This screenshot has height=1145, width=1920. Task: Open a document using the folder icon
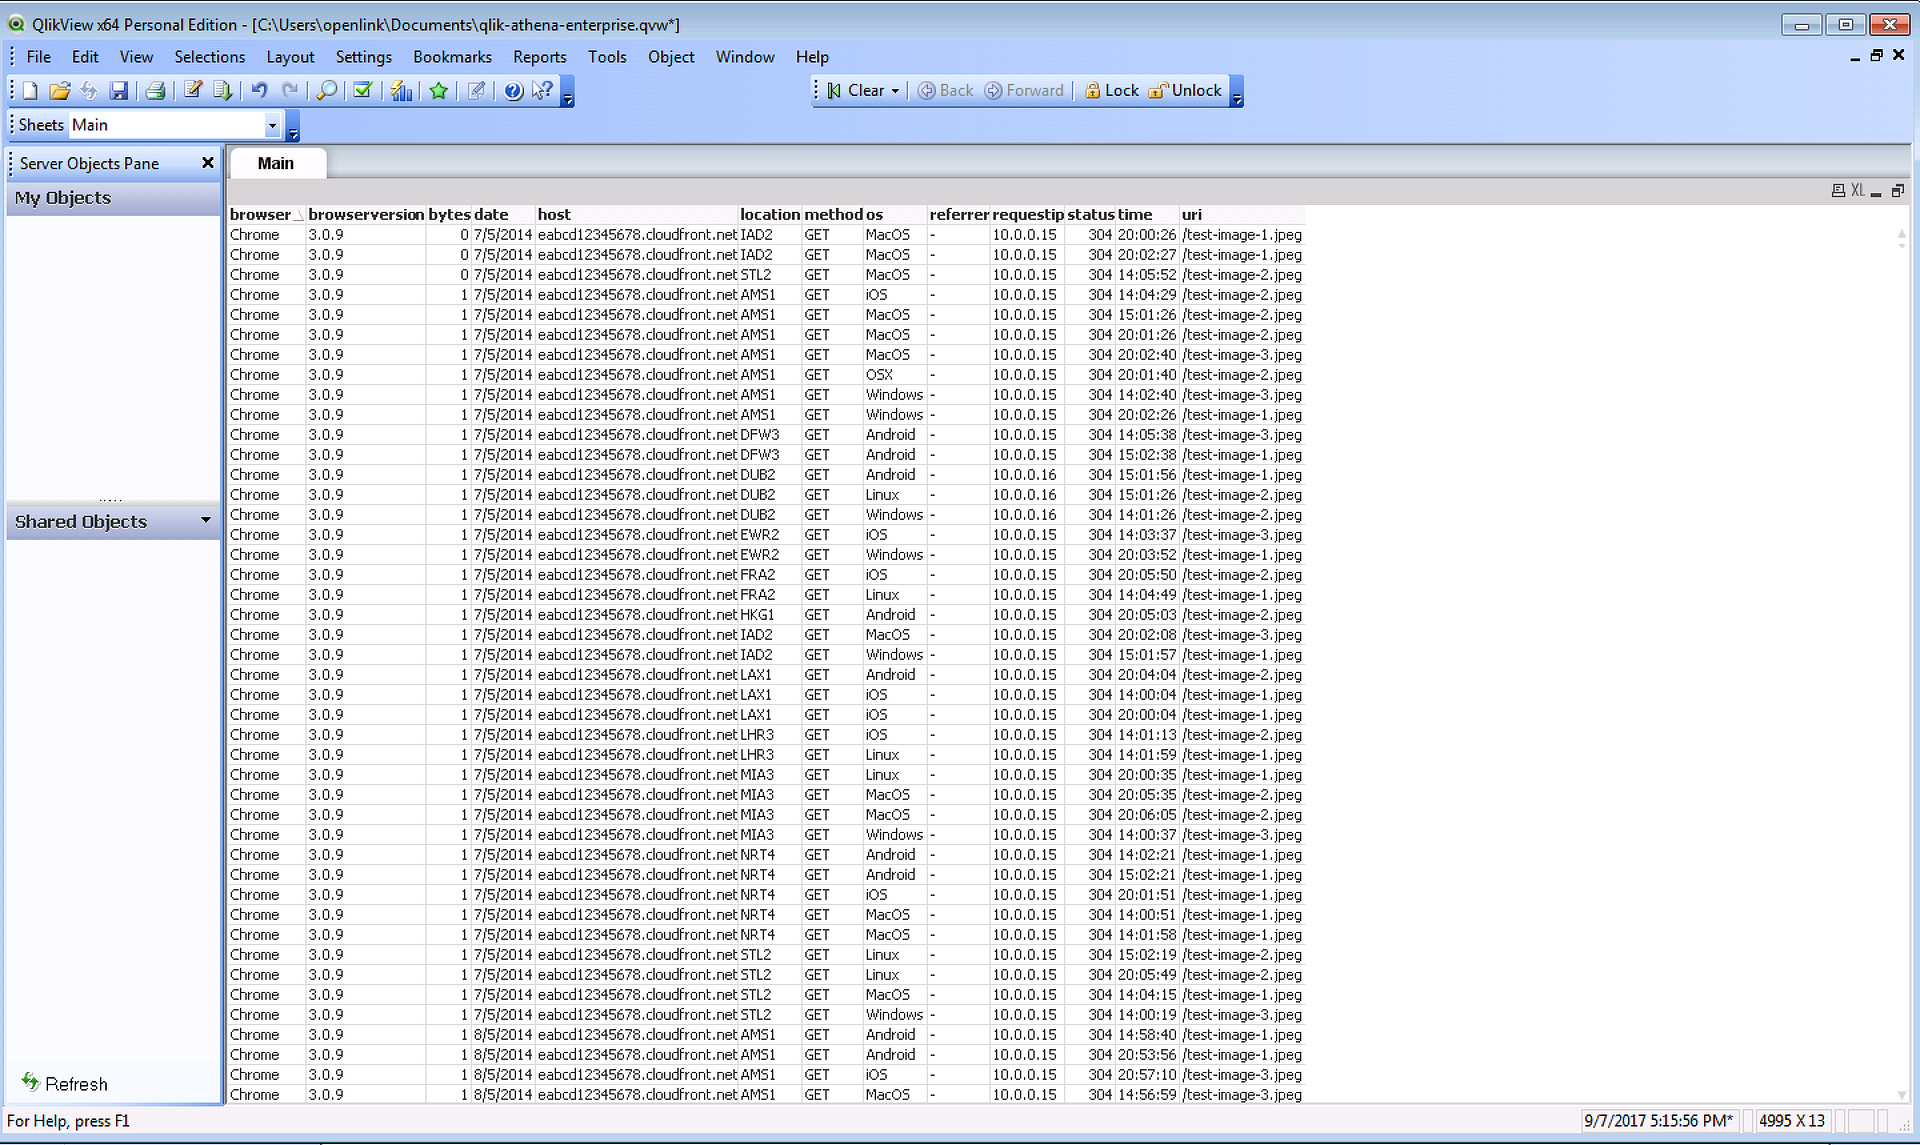(x=60, y=91)
